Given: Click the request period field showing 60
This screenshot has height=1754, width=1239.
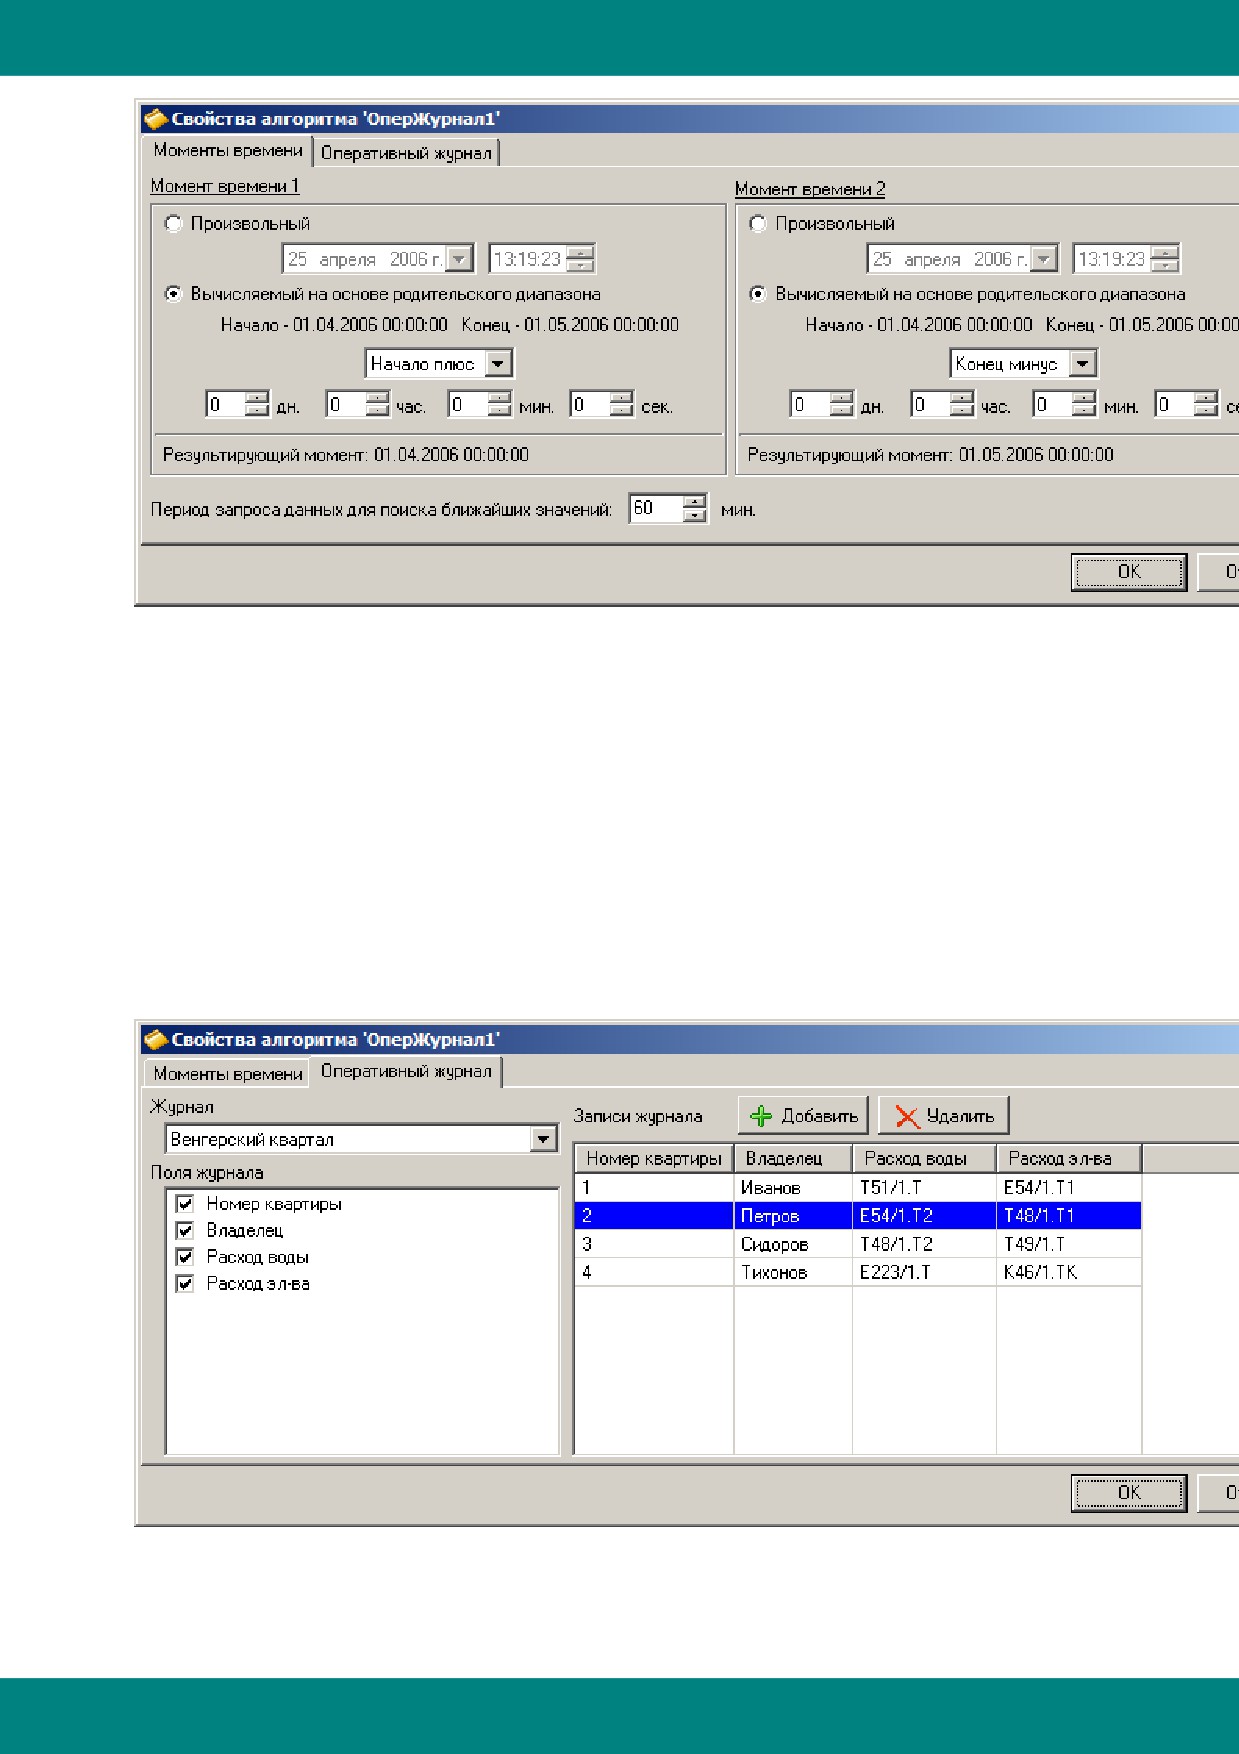Looking at the screenshot, I should [x=656, y=509].
